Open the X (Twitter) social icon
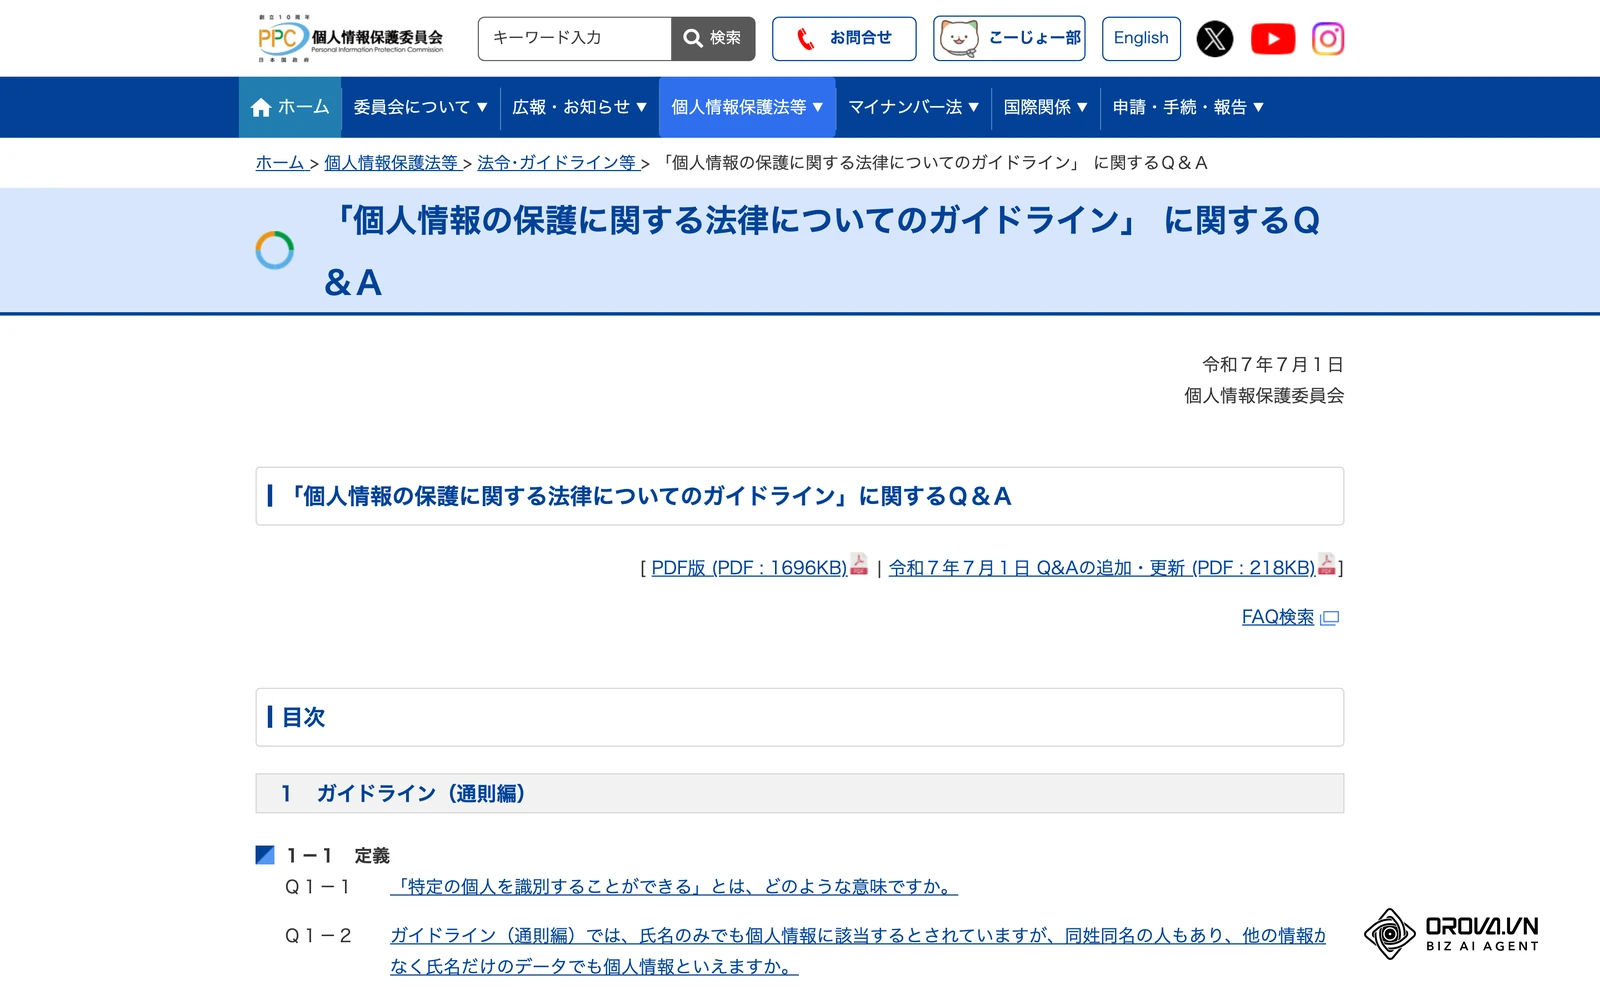 [x=1215, y=39]
